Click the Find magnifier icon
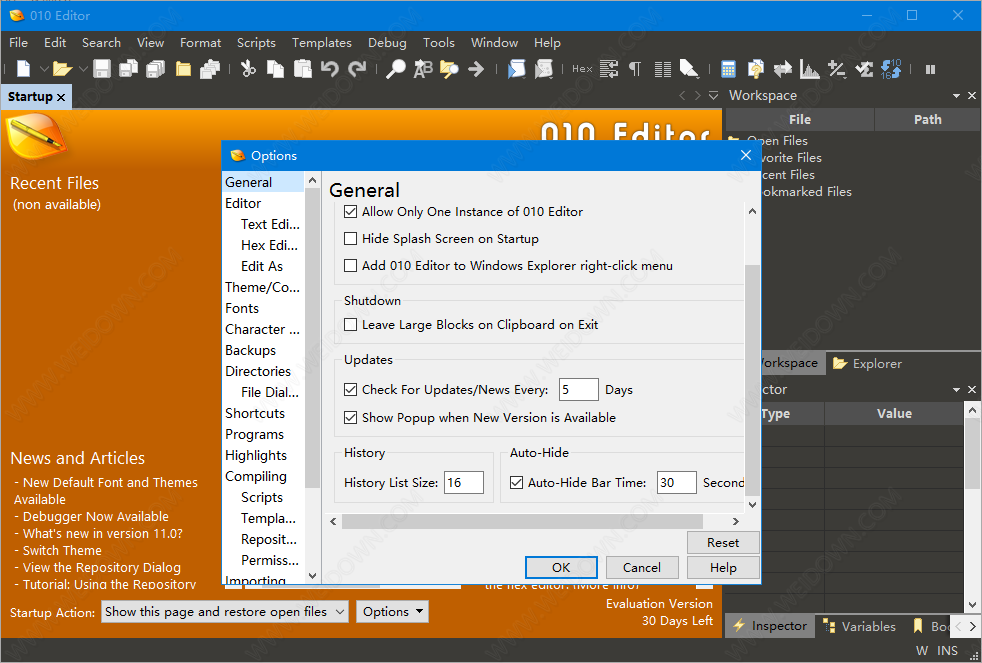The image size is (982, 663). [395, 69]
